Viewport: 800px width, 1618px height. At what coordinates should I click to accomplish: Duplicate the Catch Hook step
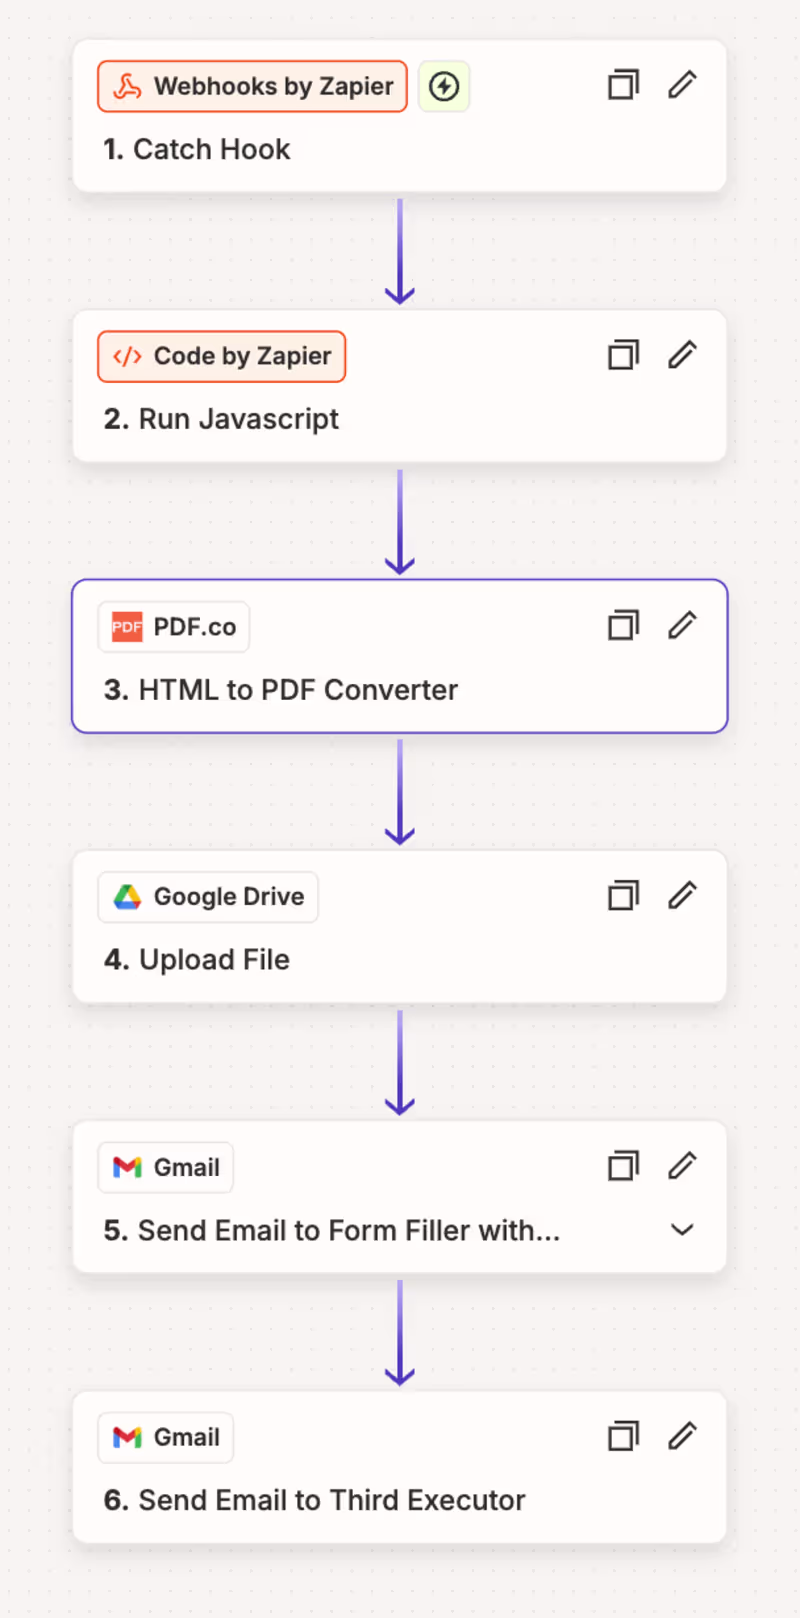click(x=623, y=85)
